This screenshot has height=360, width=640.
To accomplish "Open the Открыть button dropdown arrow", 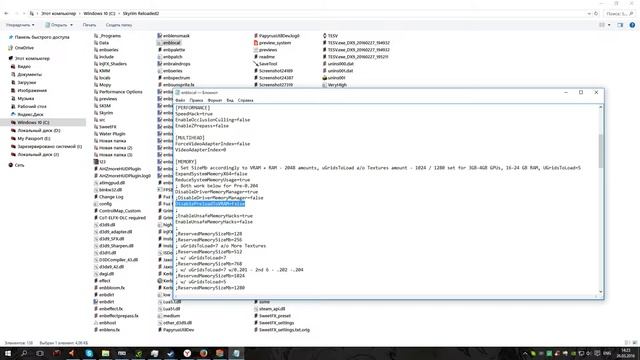I will point(71,25).
